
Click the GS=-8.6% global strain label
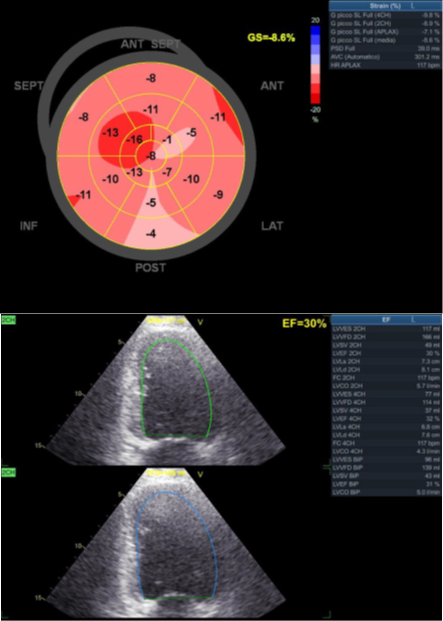[270, 39]
